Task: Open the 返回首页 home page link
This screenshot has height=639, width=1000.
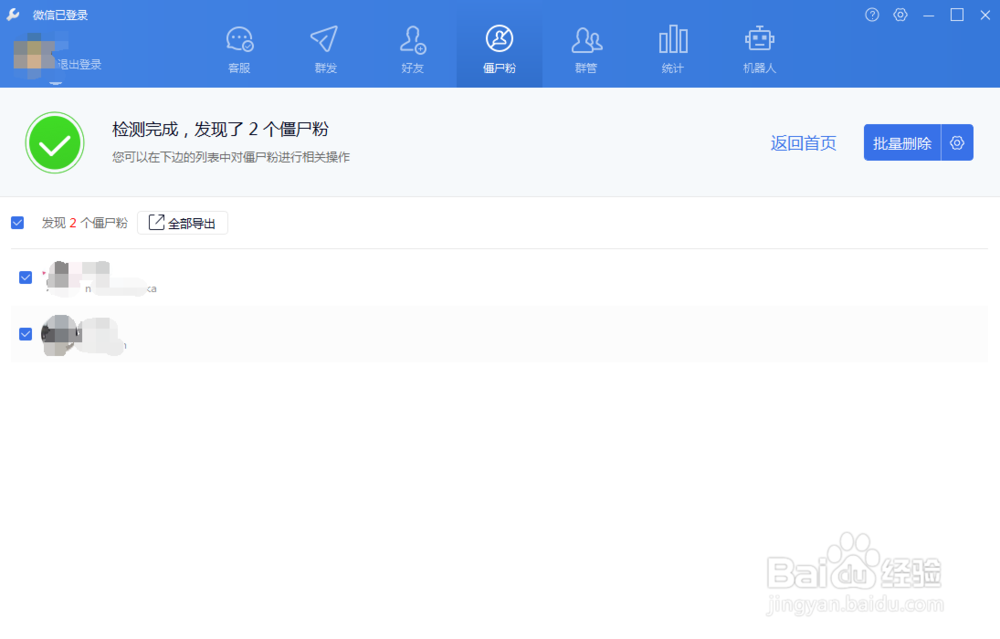Action: pyautogui.click(x=803, y=143)
